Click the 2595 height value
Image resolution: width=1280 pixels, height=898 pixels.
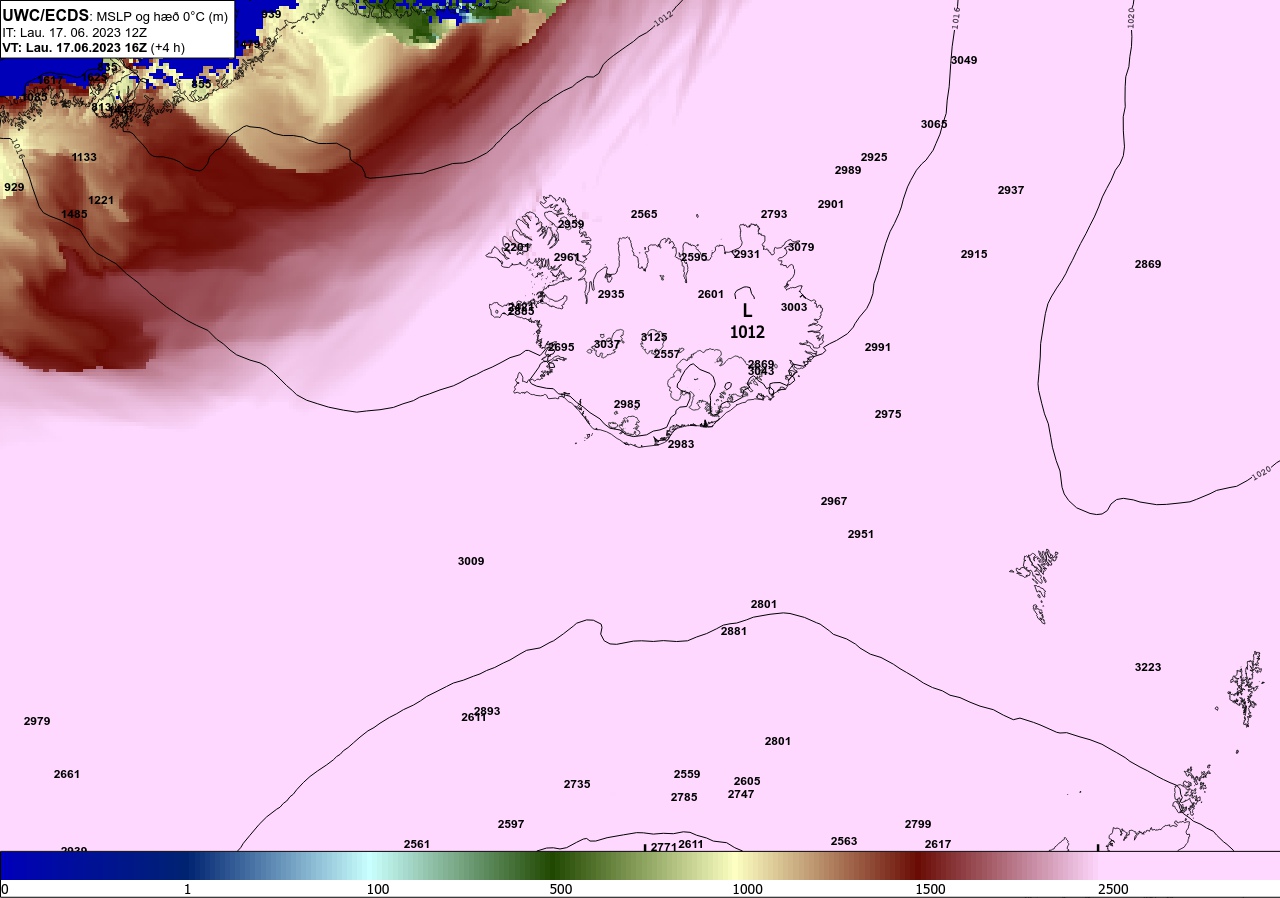point(694,257)
